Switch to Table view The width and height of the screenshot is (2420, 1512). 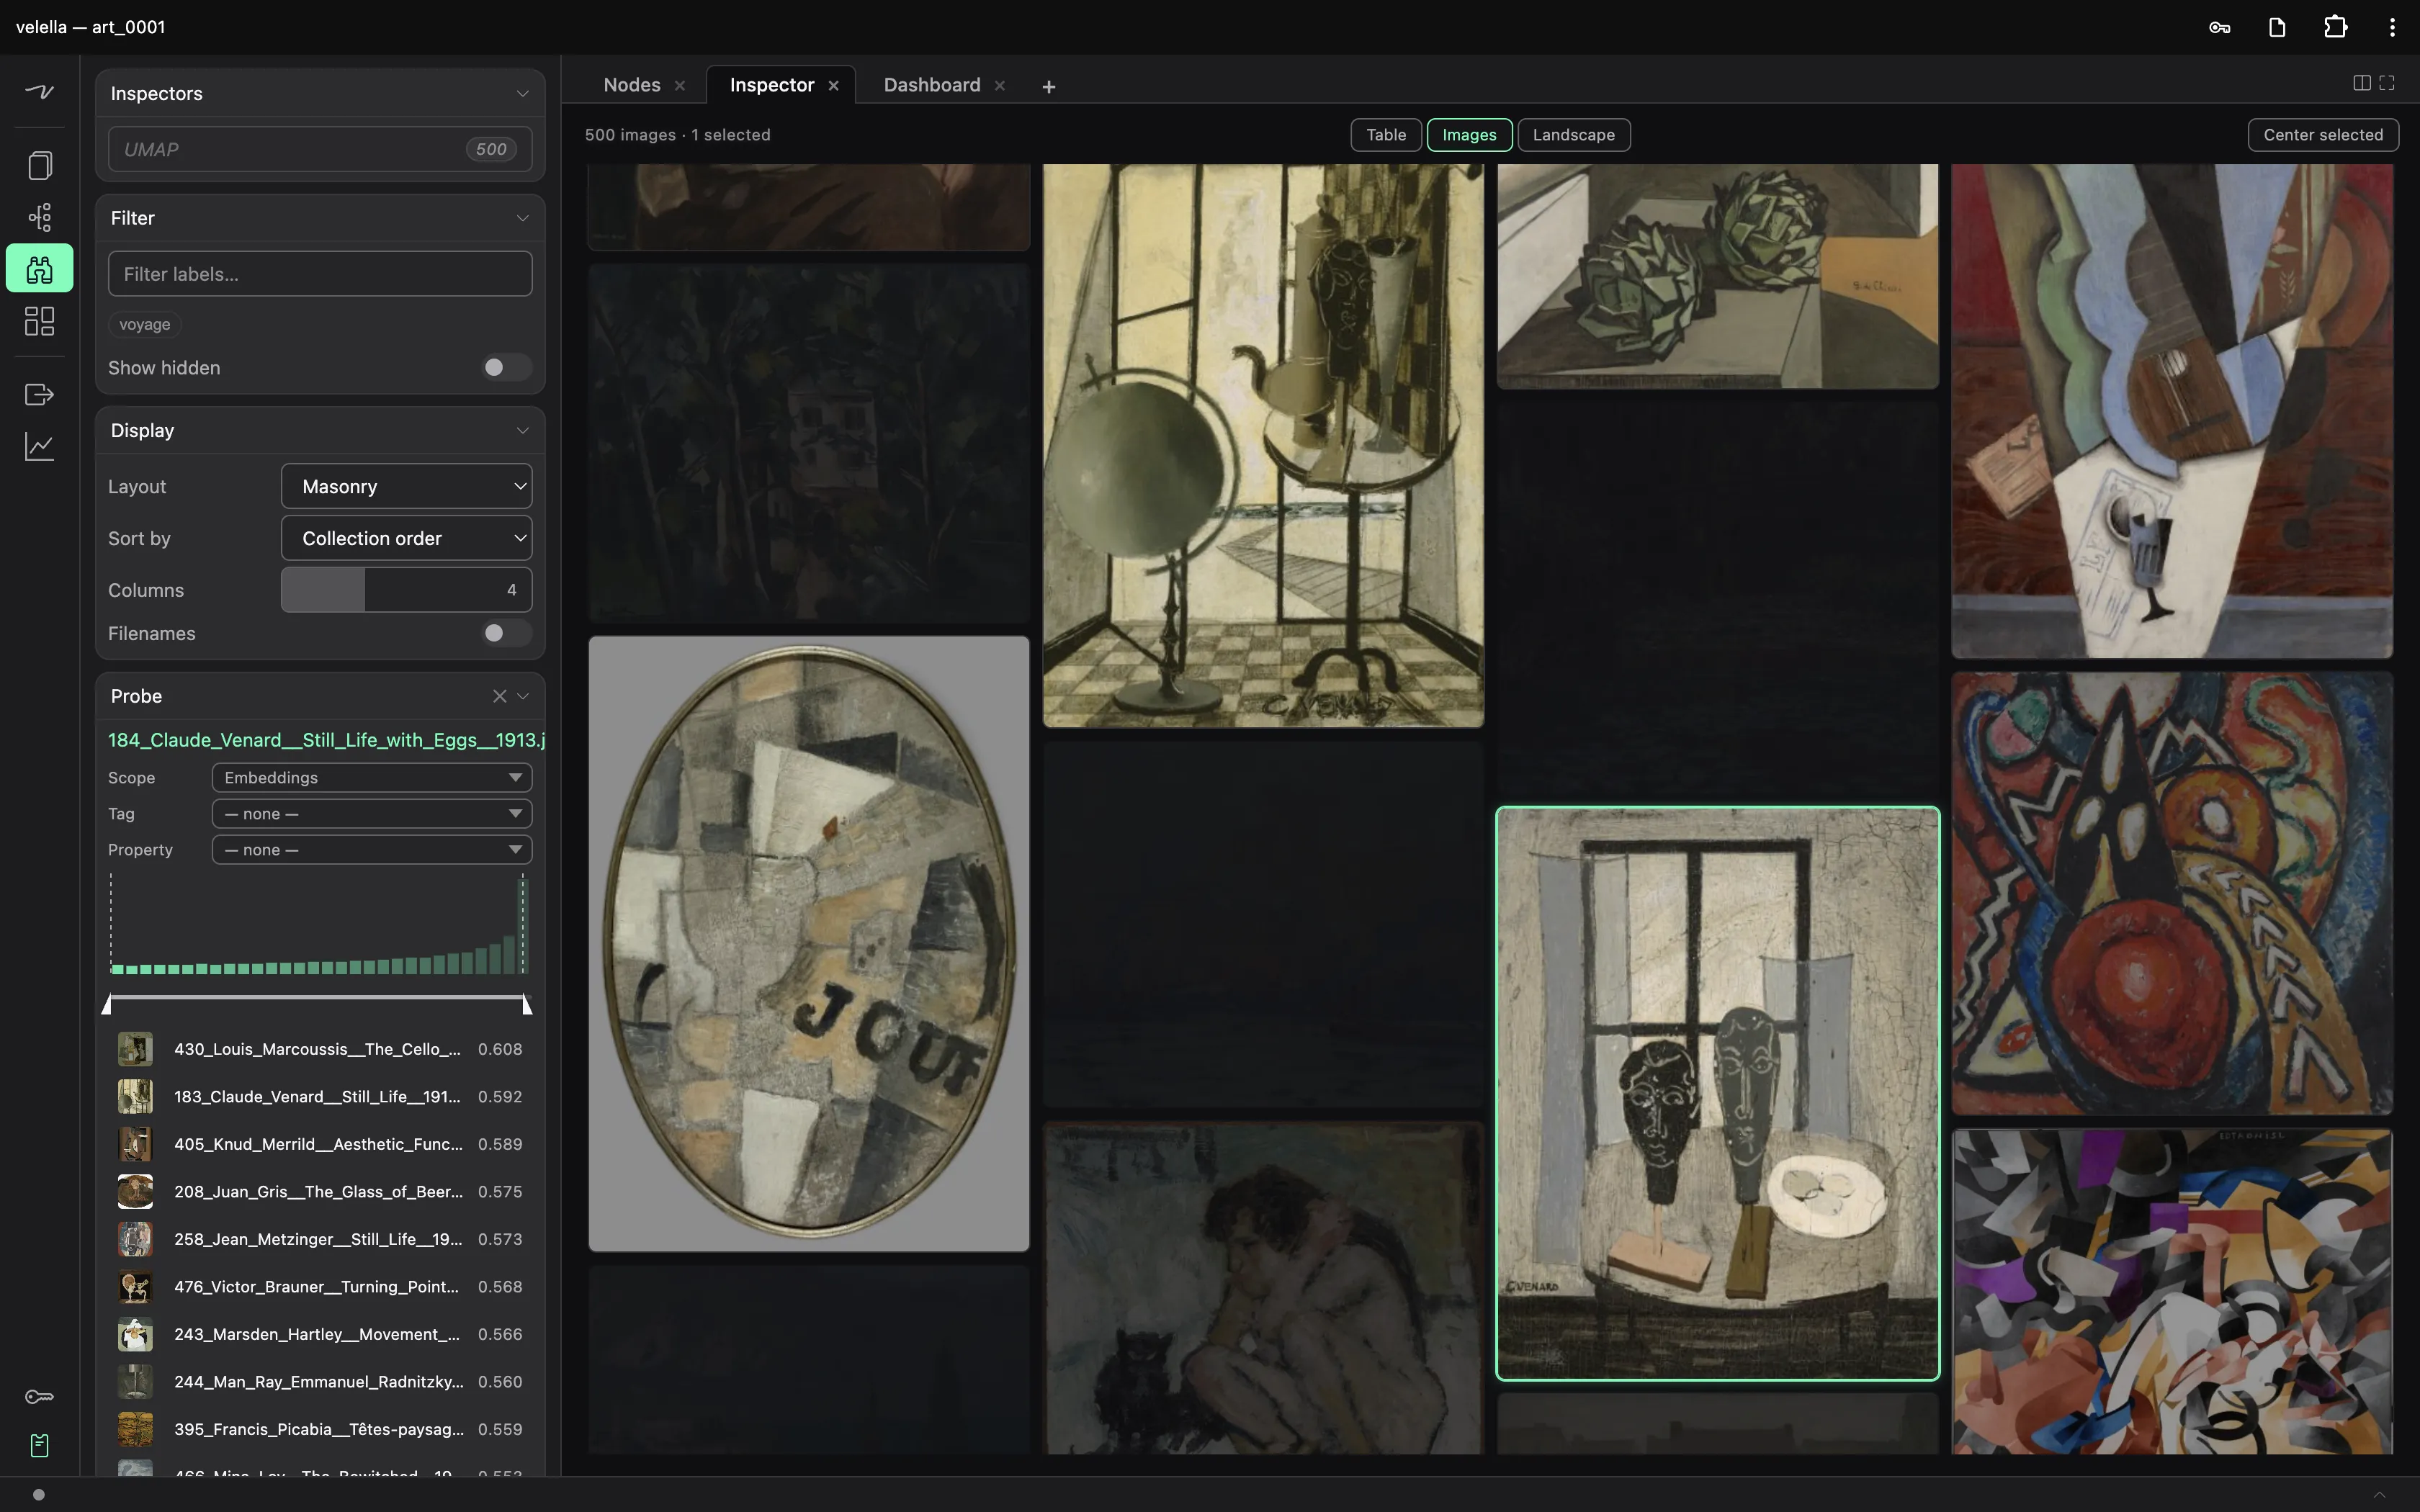click(1385, 135)
